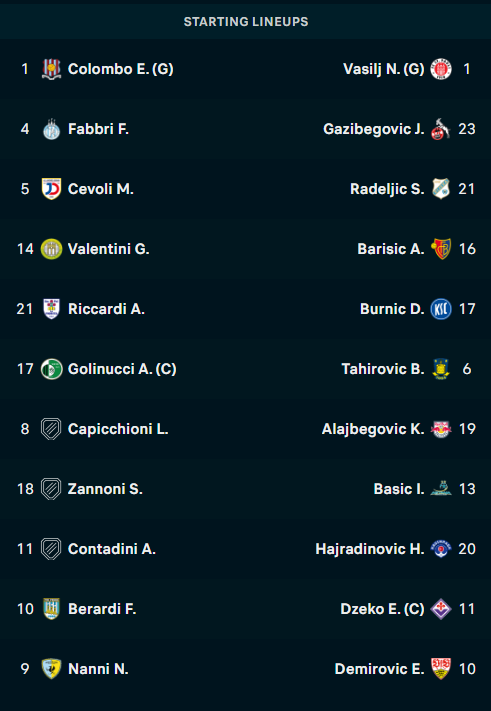The height and width of the screenshot is (711, 491).
Task: Click the St. Pauli crest beside Vasilj N.
Action: 441,69
